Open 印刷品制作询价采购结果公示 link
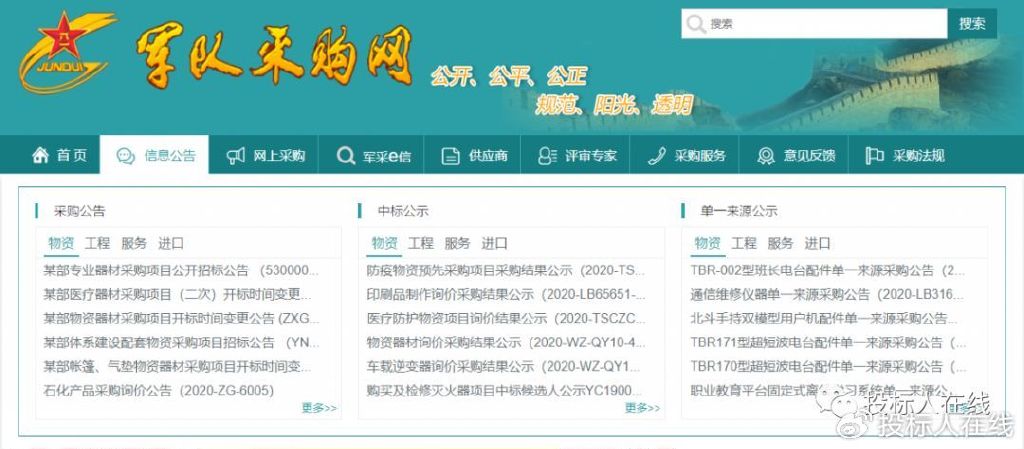The image size is (1024, 449). 506,295
